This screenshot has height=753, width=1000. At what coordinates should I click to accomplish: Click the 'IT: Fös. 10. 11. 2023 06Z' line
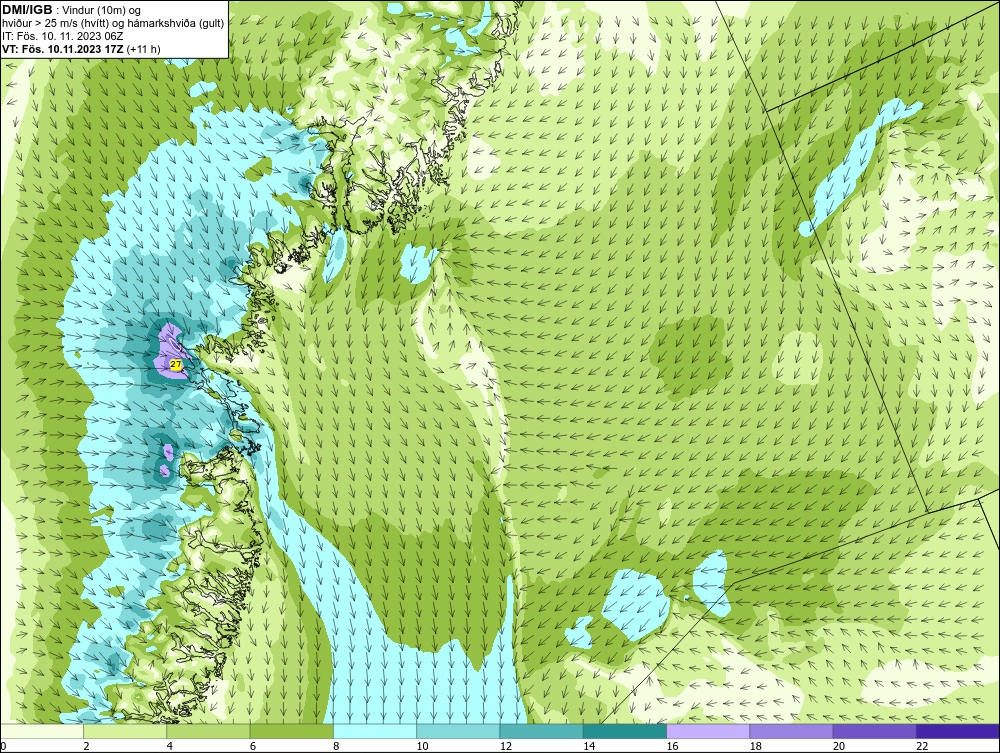pyautogui.click(x=64, y=36)
